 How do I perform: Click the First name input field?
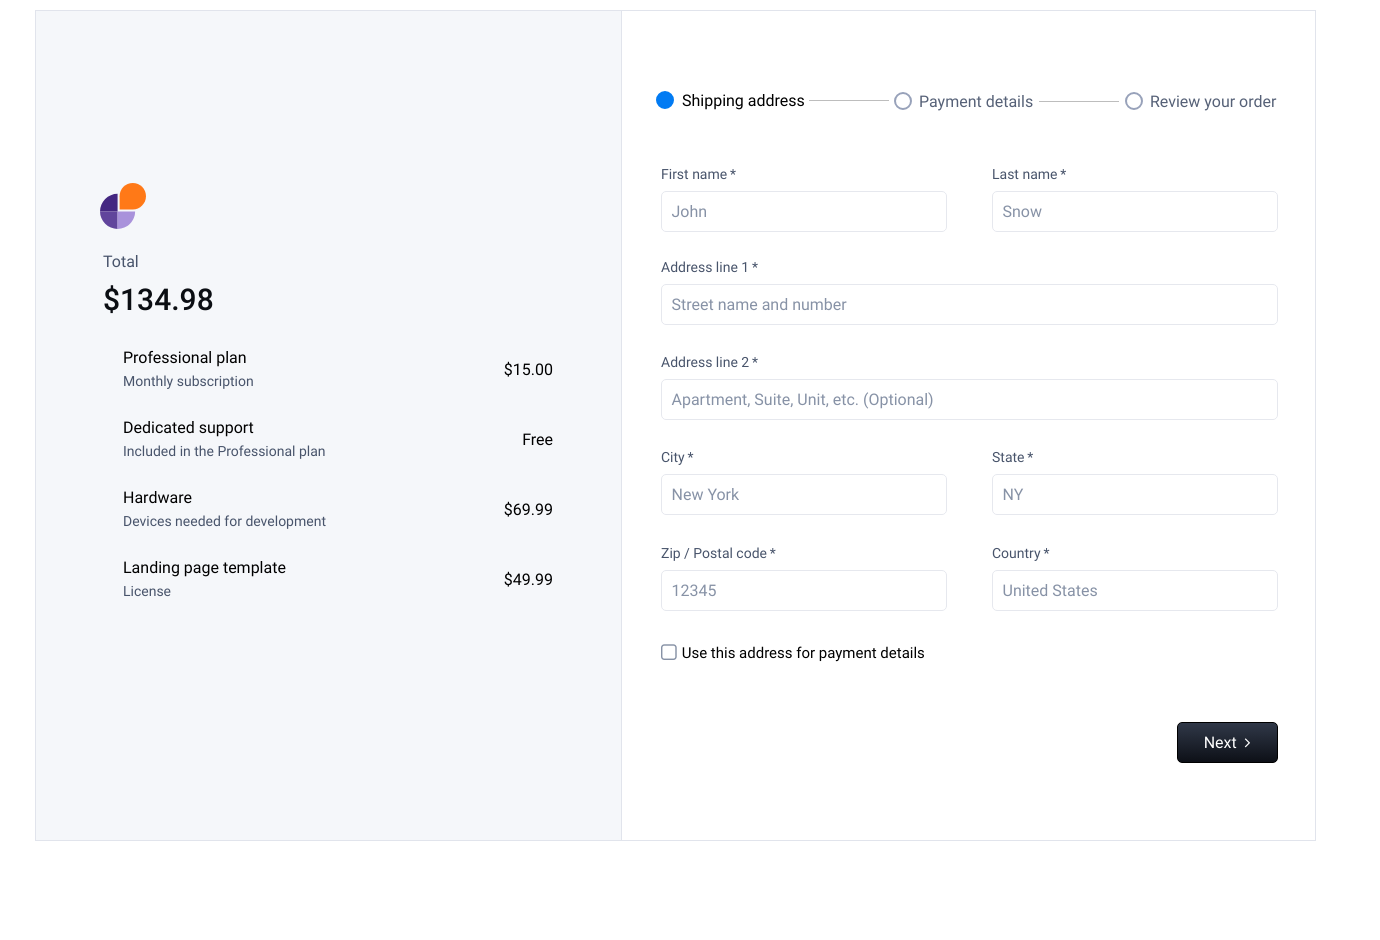point(804,211)
